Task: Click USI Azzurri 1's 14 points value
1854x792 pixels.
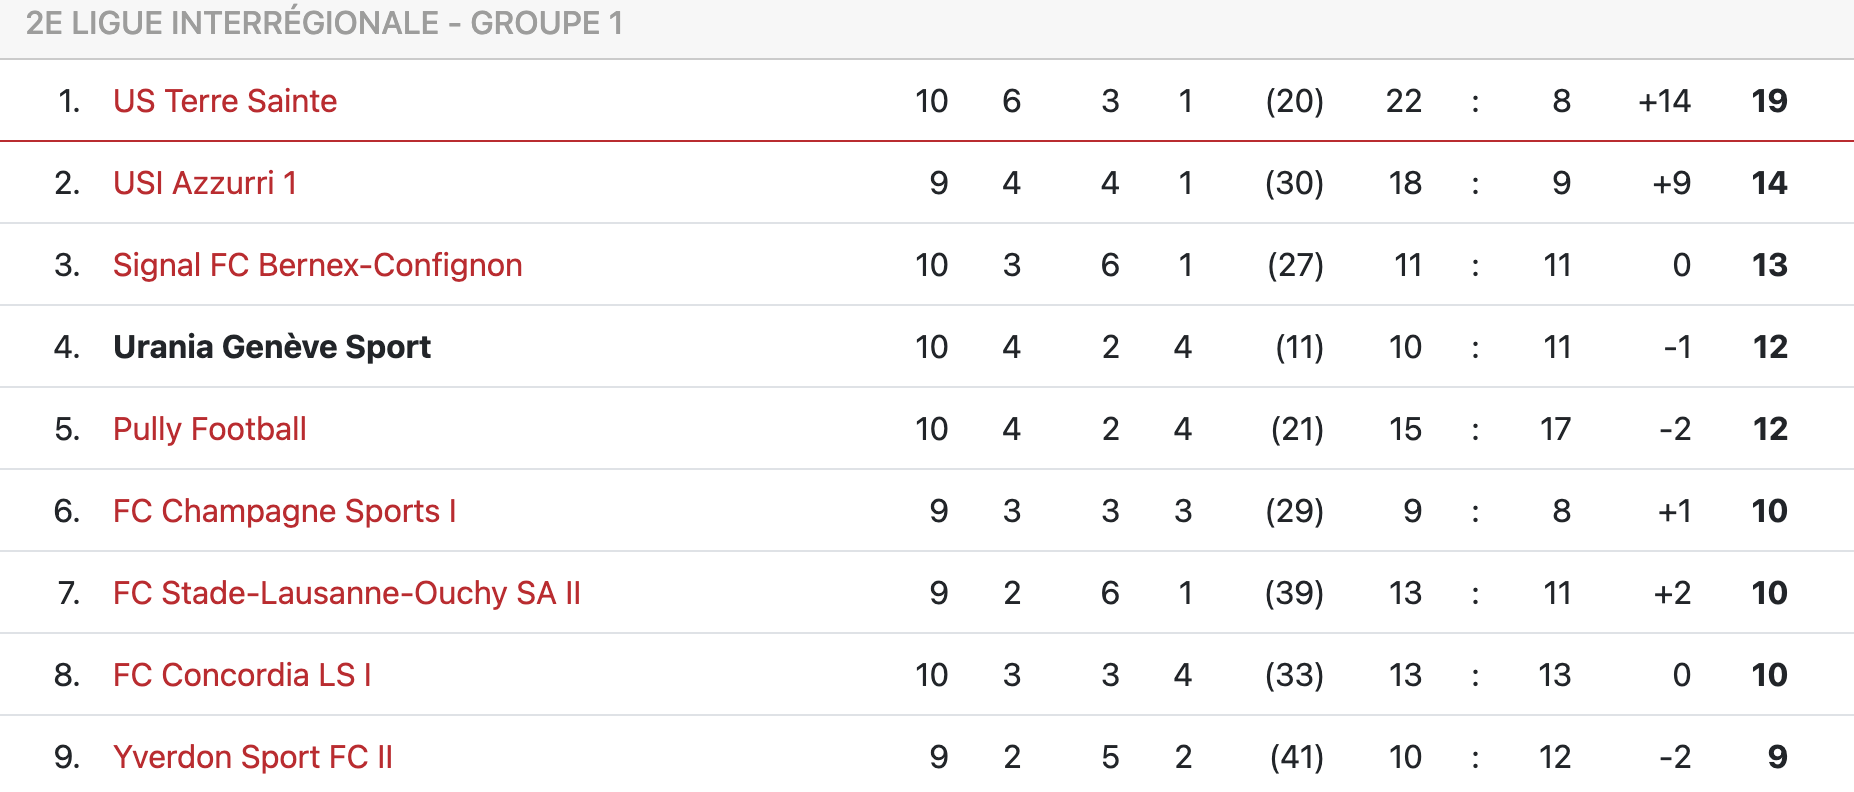Action: click(x=1769, y=183)
